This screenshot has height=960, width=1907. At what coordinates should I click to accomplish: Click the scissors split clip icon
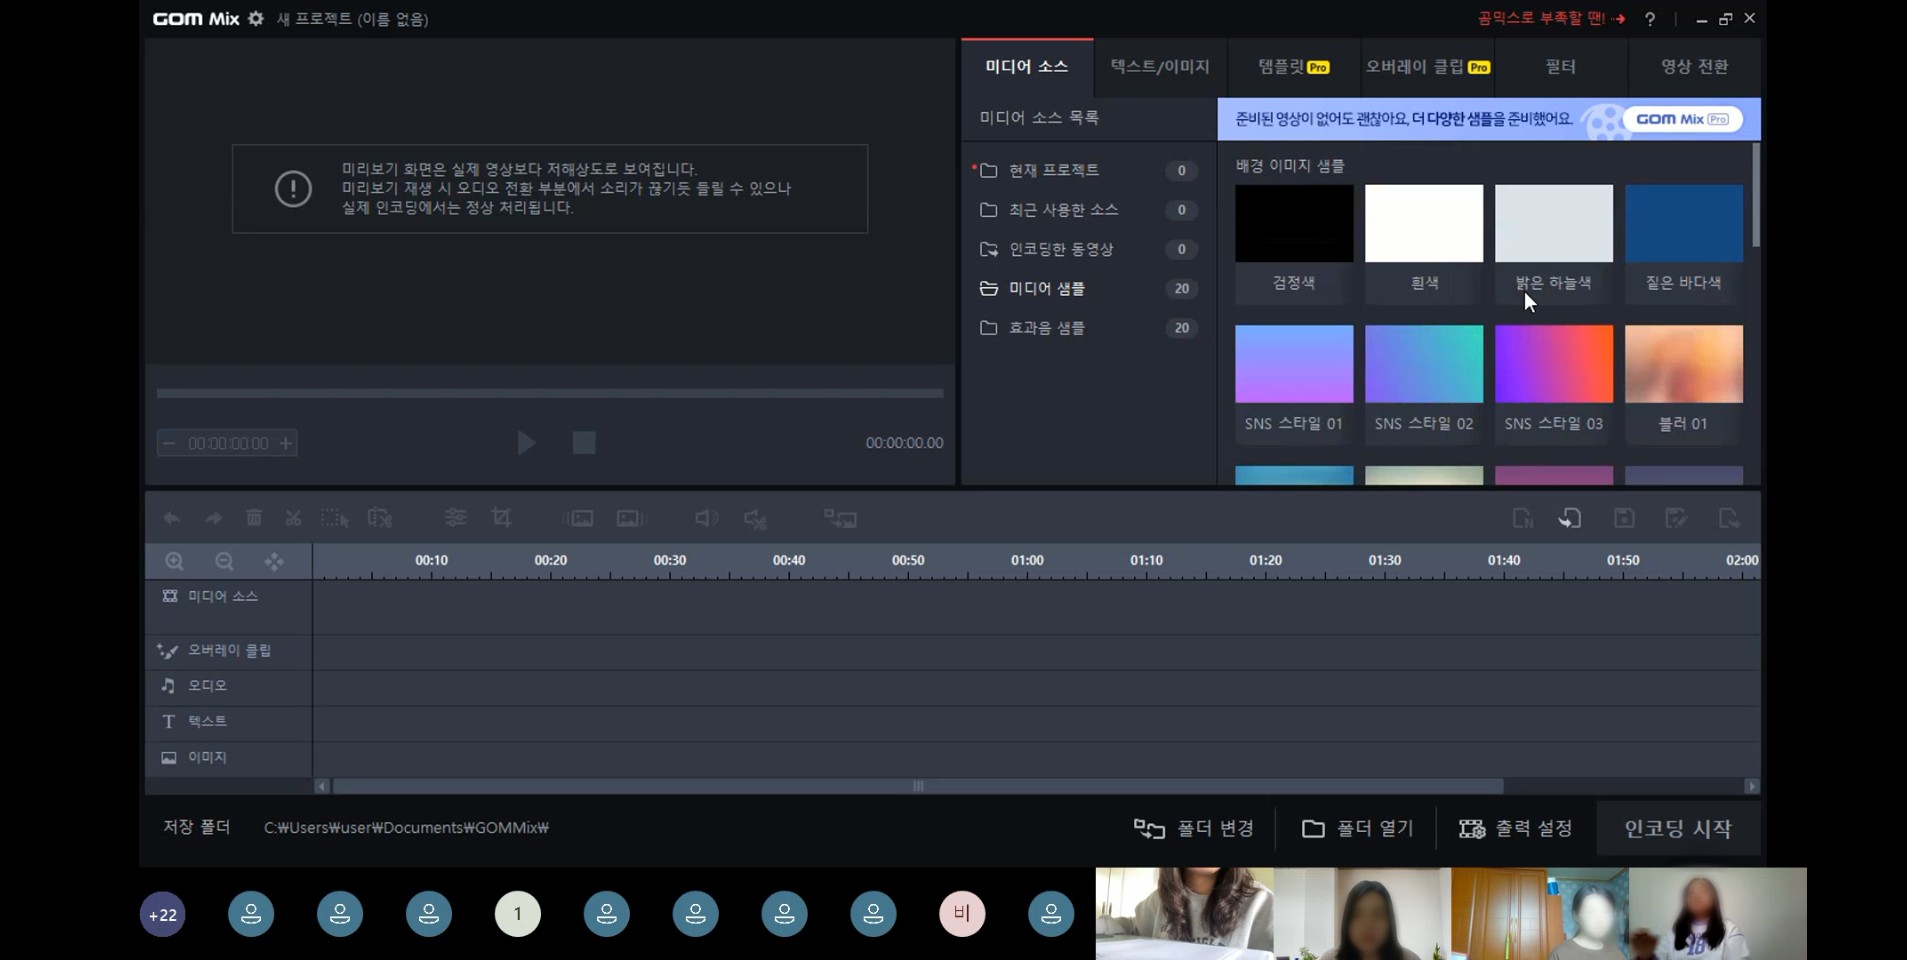293,518
